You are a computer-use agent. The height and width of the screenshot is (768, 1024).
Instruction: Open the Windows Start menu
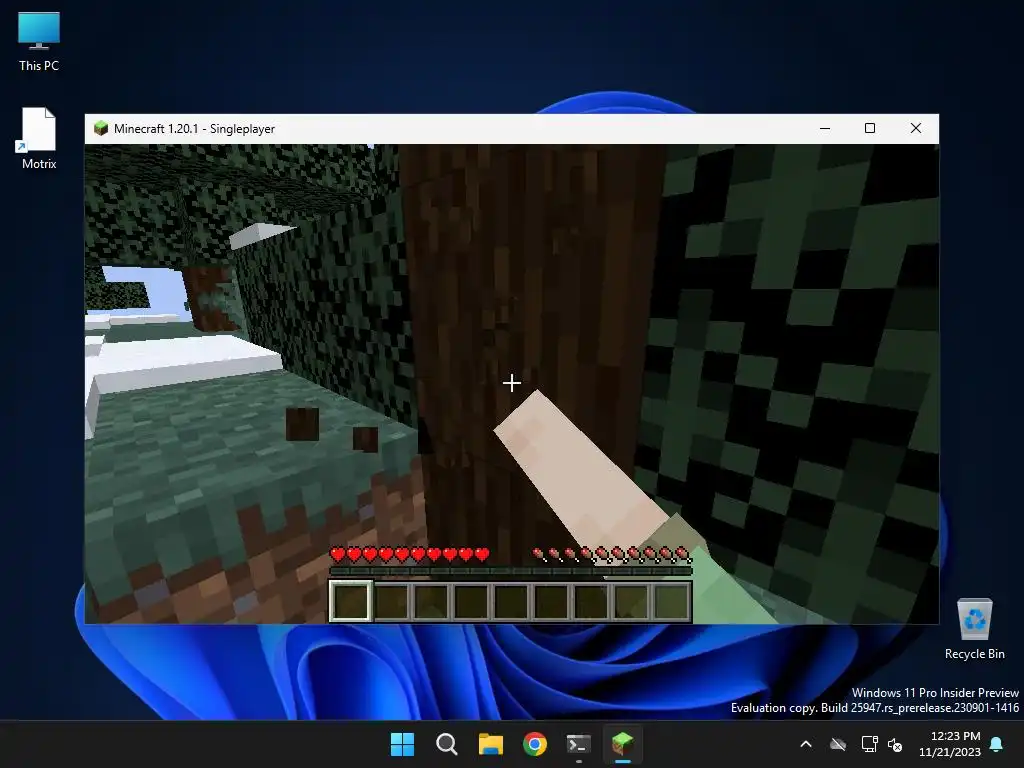(x=402, y=744)
